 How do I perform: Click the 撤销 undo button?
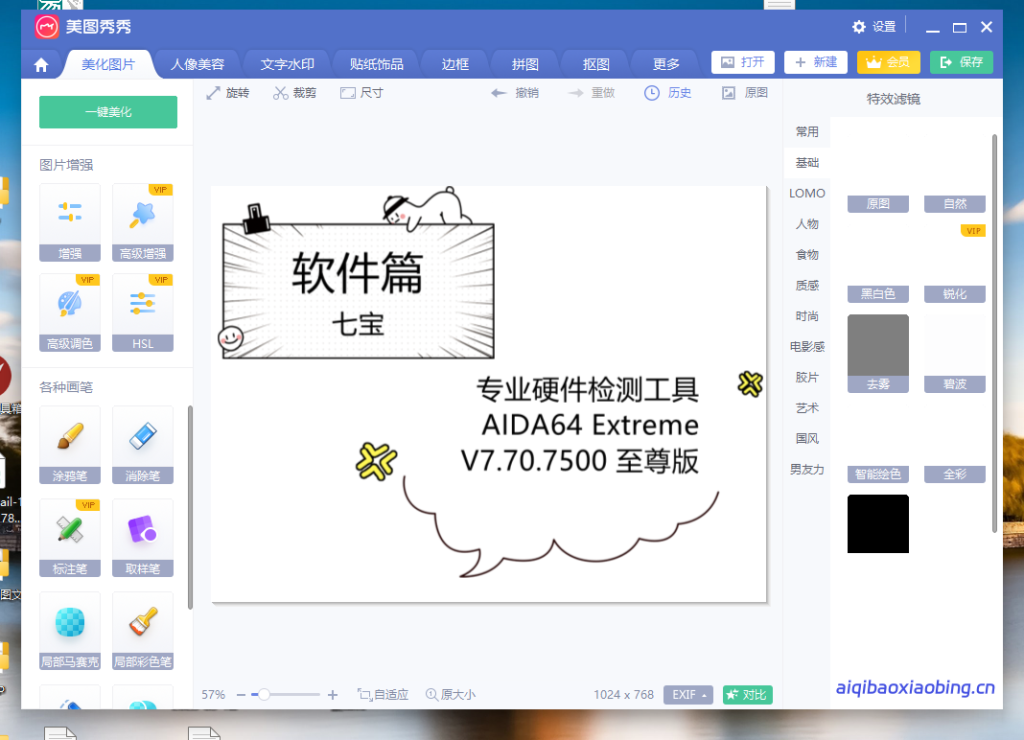pyautogui.click(x=515, y=93)
